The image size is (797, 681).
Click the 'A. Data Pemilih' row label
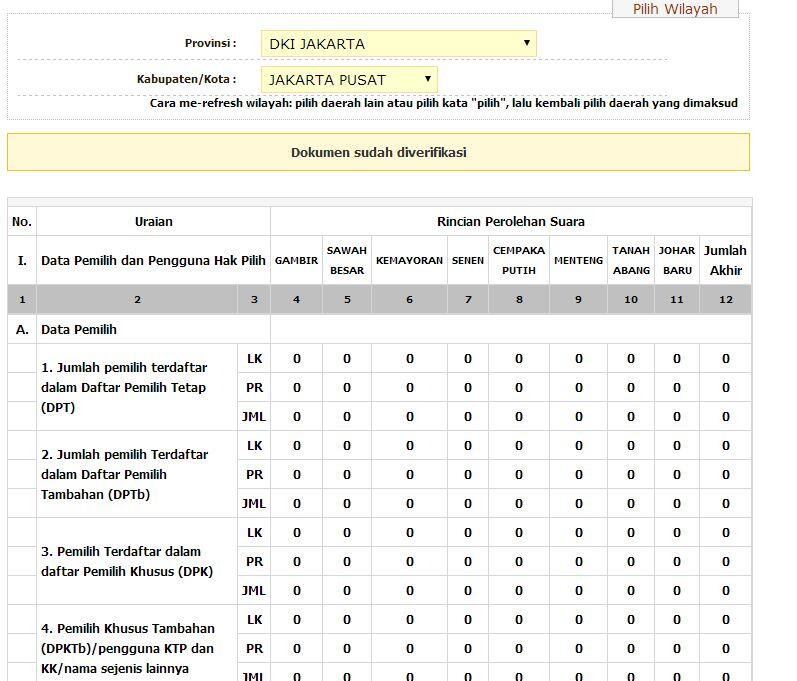click(79, 329)
